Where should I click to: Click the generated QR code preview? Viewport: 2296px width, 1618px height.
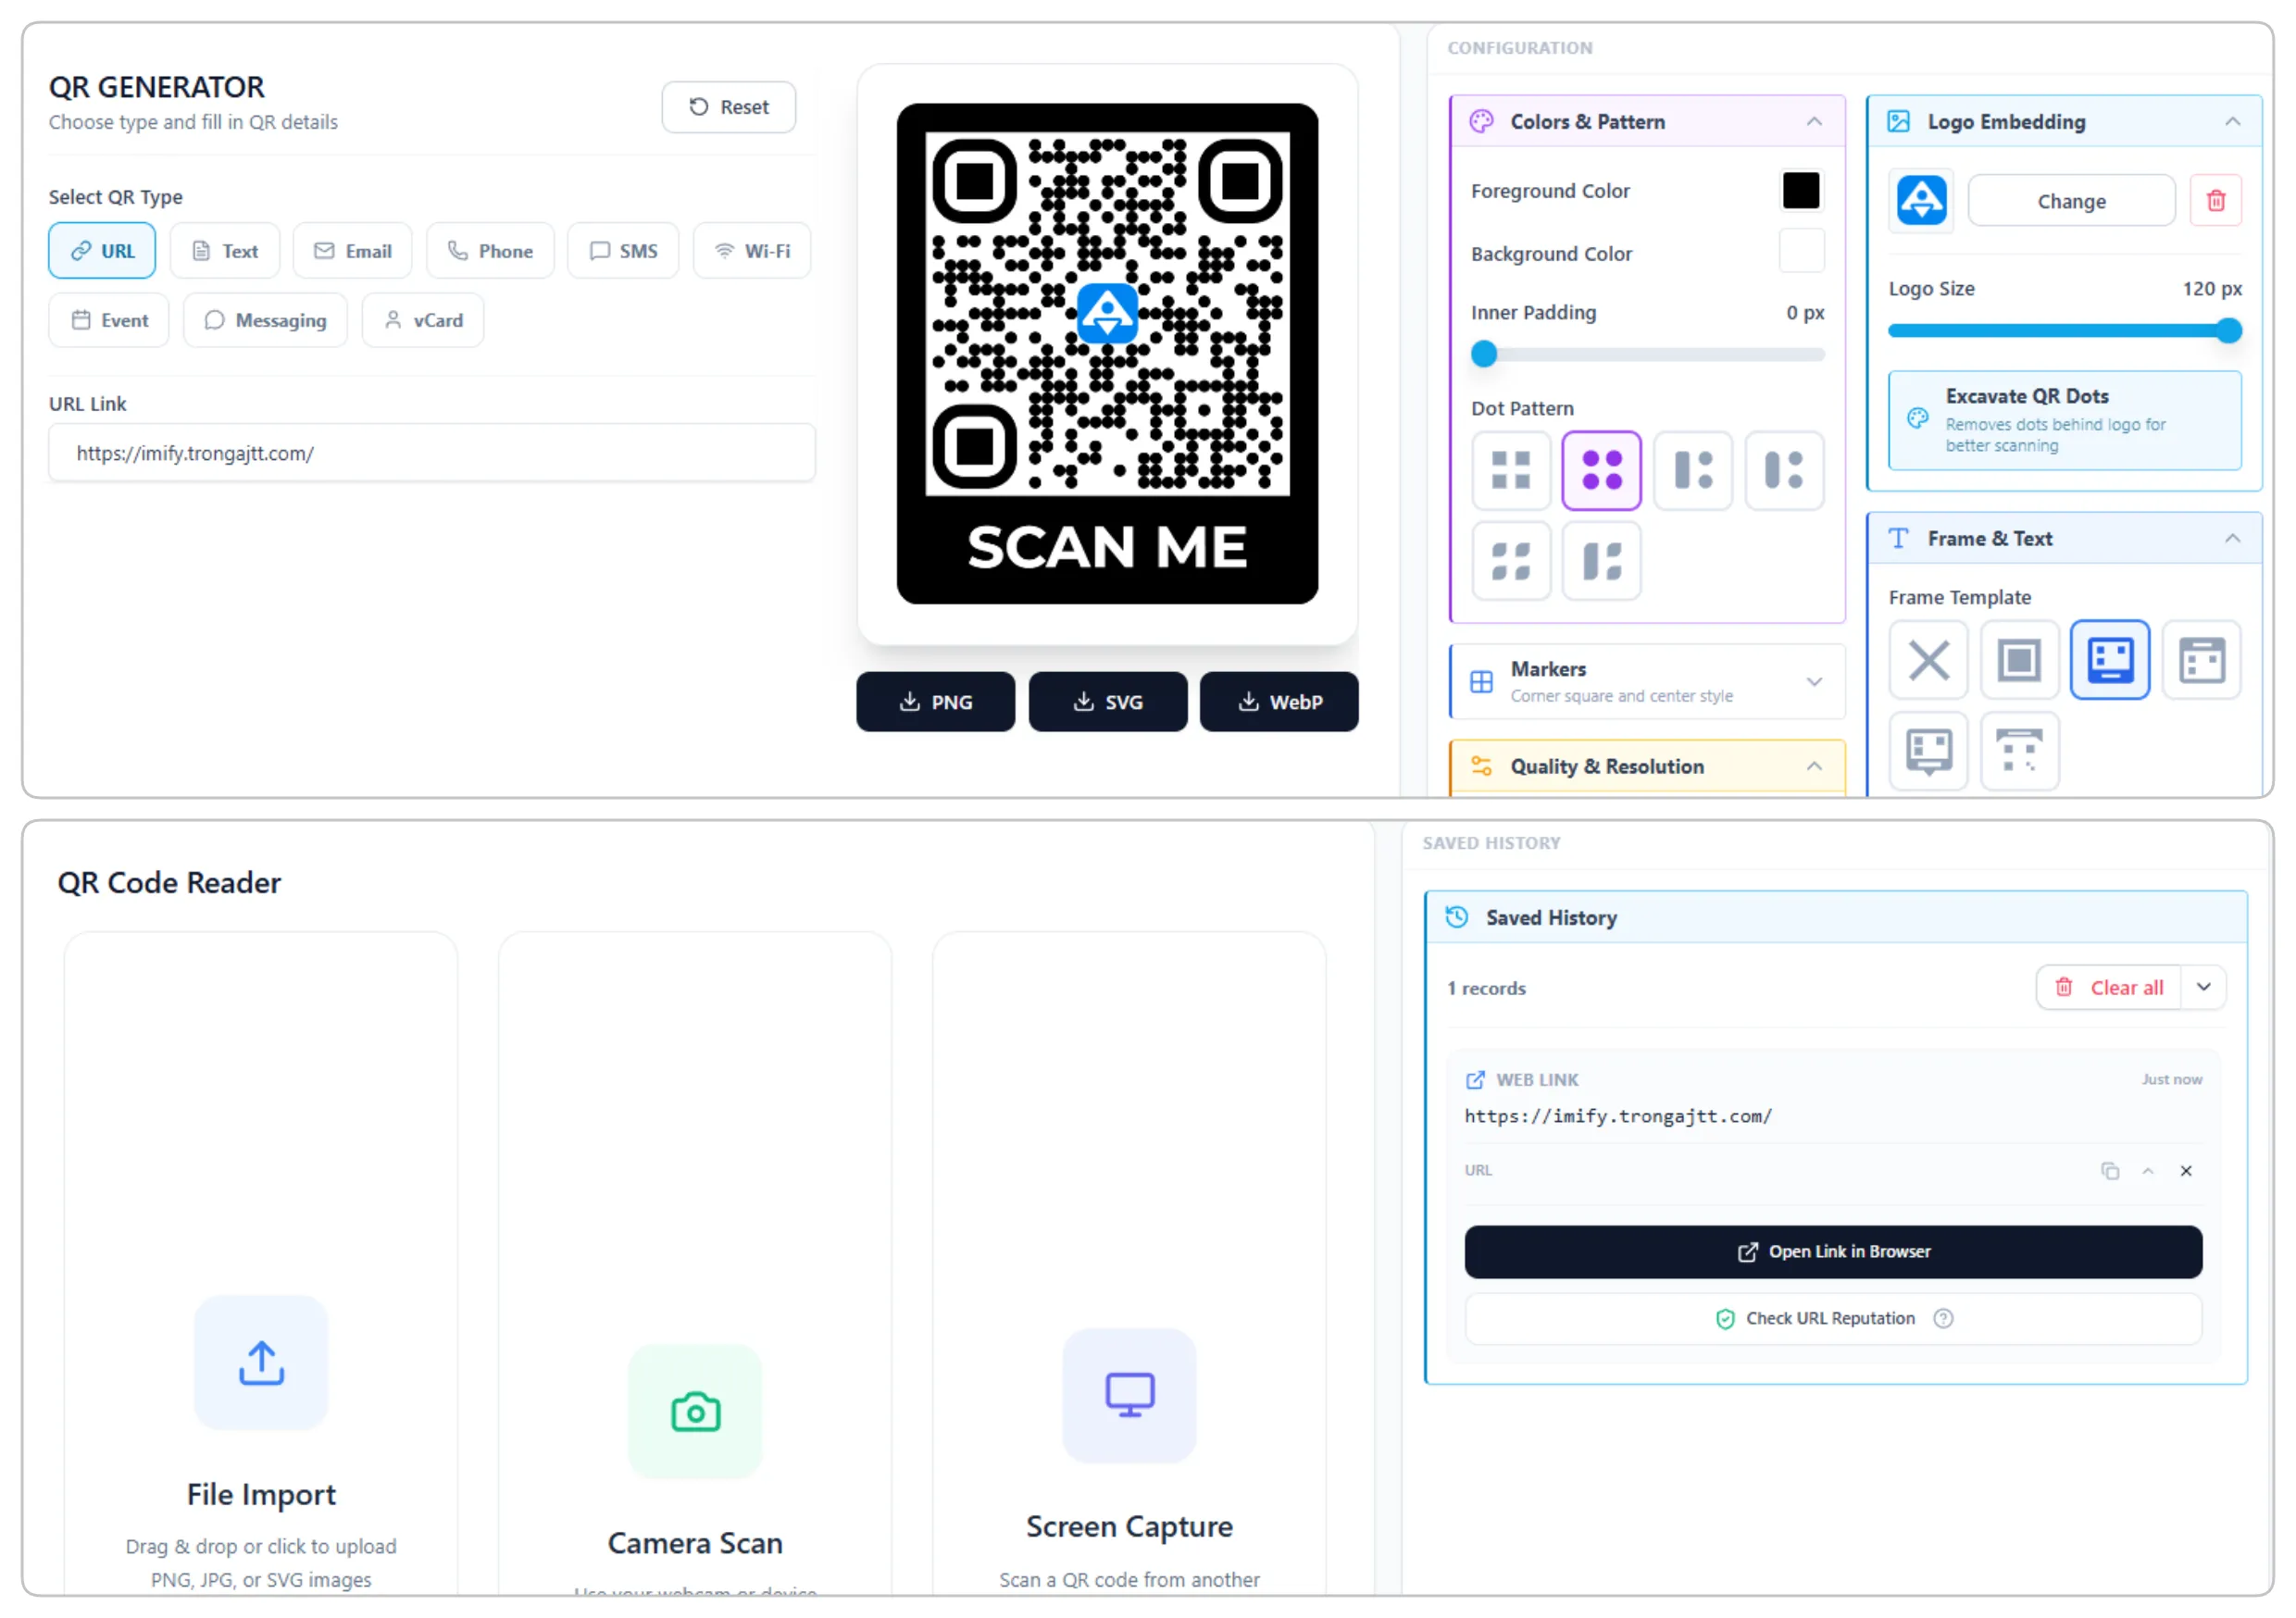coord(1107,353)
